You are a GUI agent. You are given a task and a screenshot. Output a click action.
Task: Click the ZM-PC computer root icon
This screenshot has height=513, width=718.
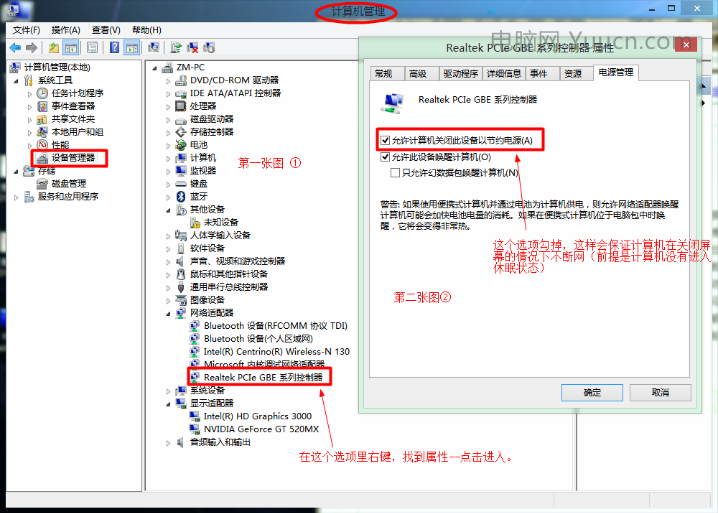click(168, 67)
